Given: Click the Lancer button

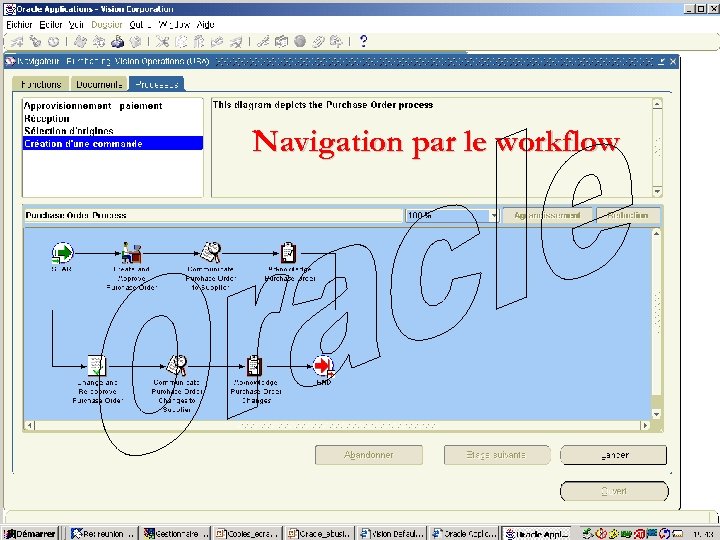Looking at the screenshot, I should (614, 455).
